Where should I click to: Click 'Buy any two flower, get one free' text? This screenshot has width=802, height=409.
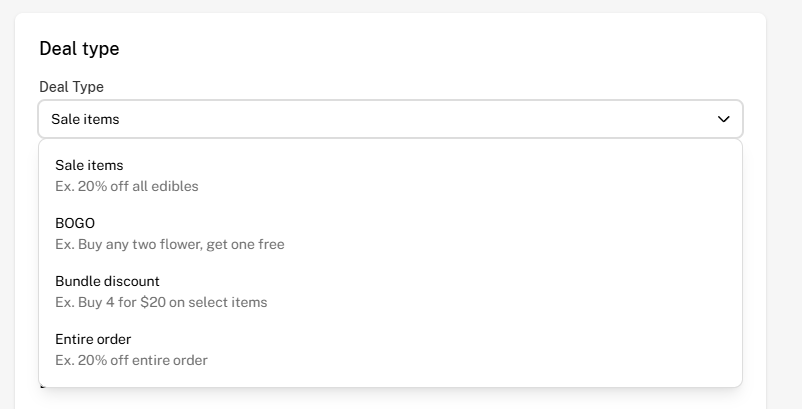[x=181, y=244]
